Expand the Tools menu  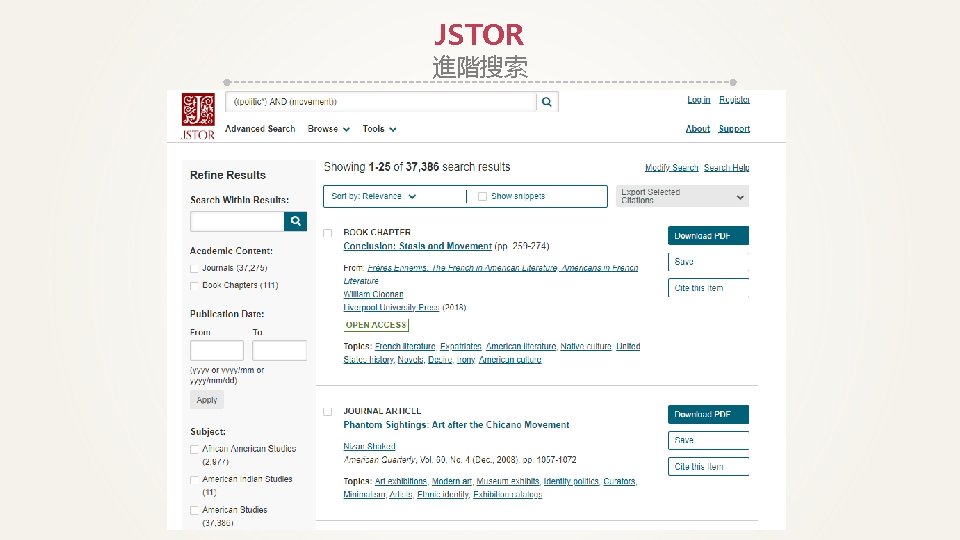coord(379,129)
